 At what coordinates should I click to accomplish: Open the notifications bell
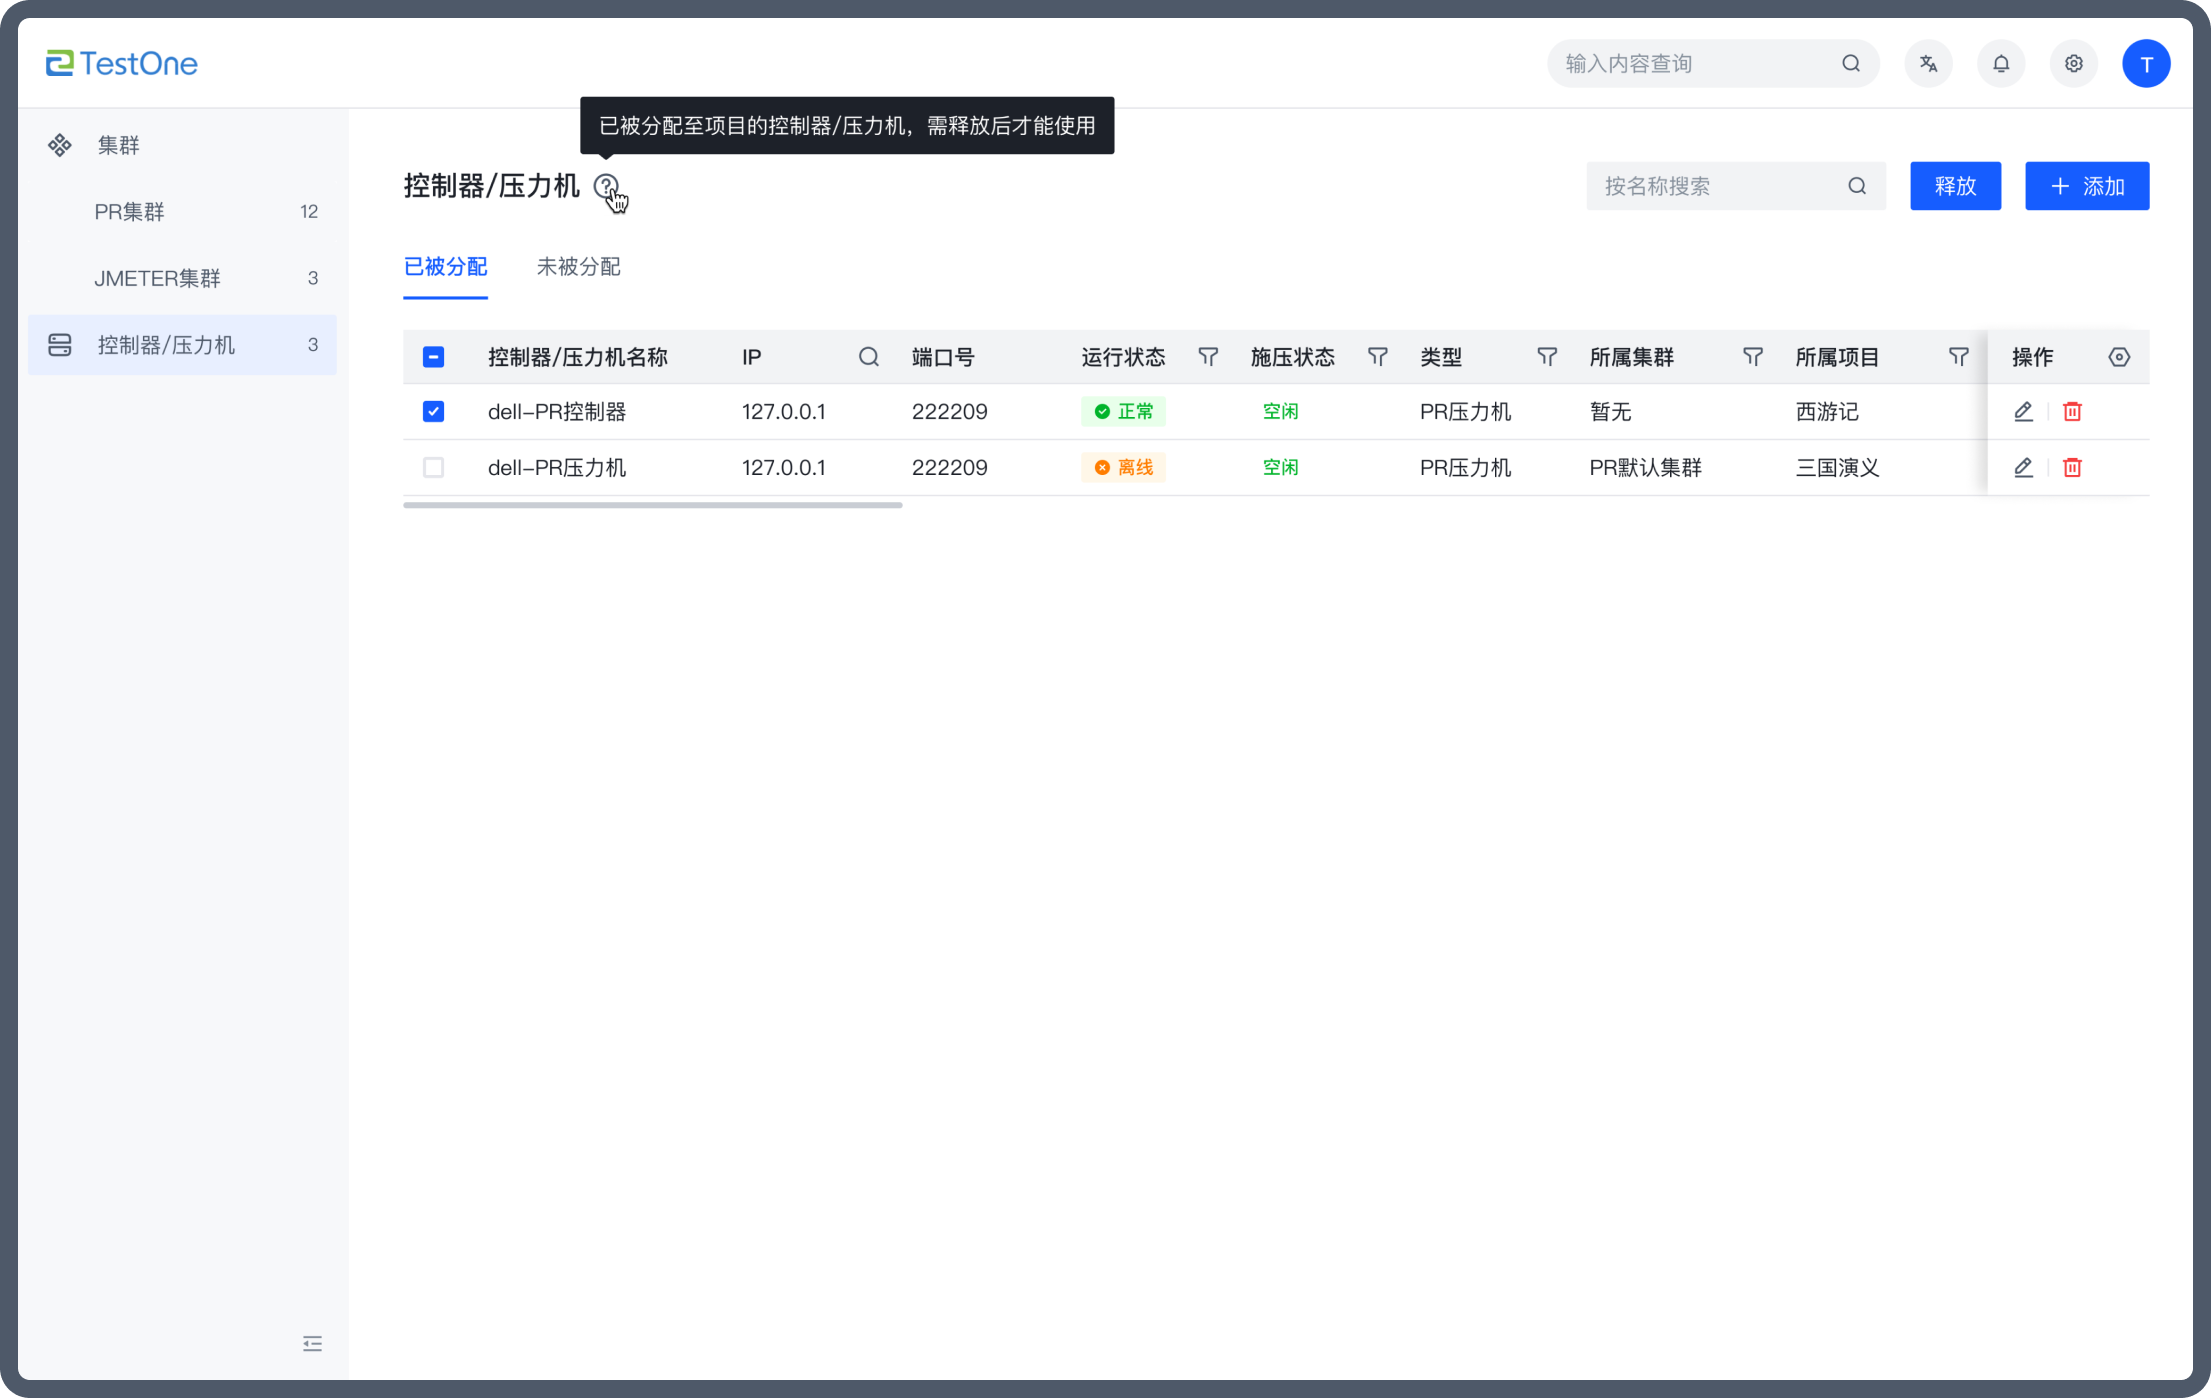2000,64
